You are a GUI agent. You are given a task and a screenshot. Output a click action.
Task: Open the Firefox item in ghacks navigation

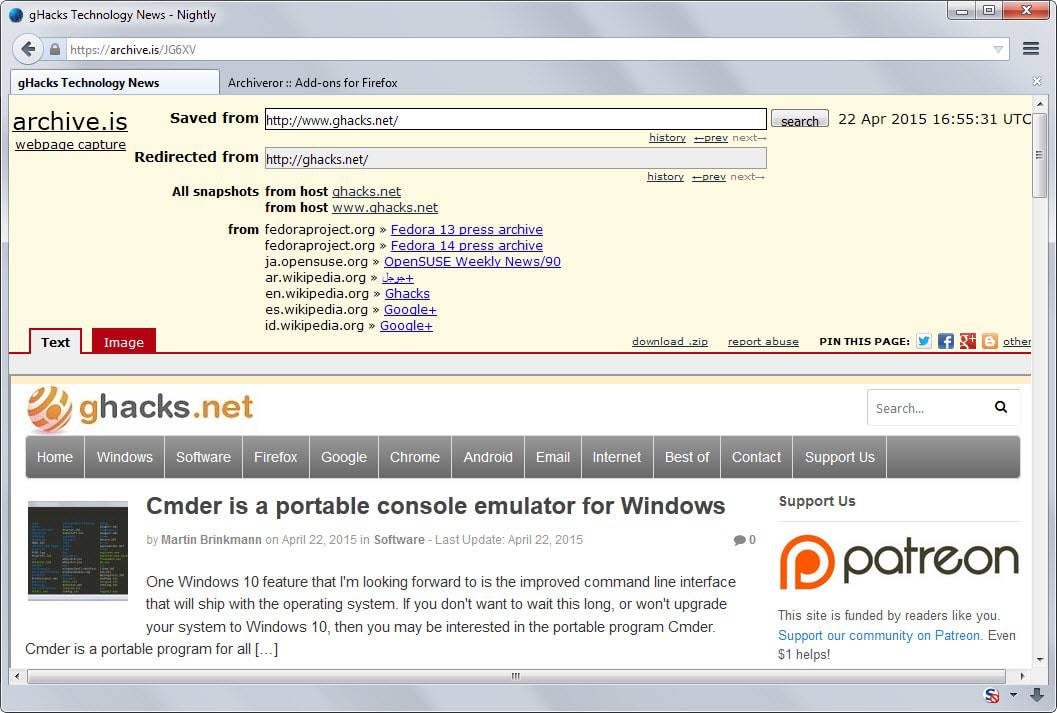275,457
